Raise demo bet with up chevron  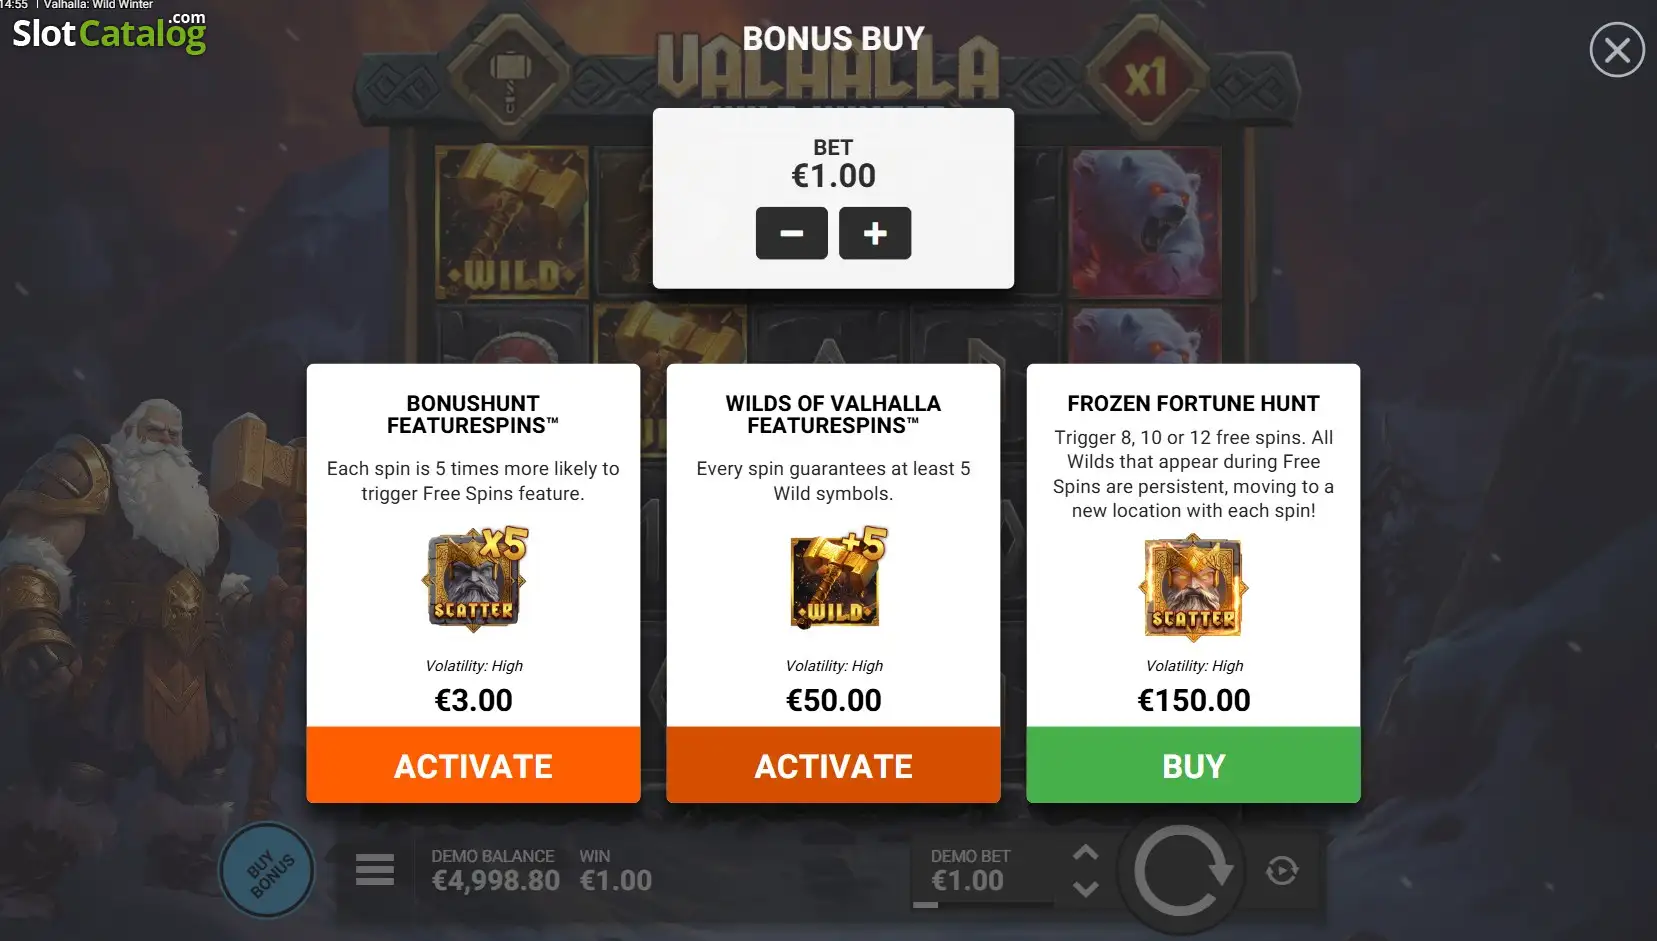tap(1085, 853)
